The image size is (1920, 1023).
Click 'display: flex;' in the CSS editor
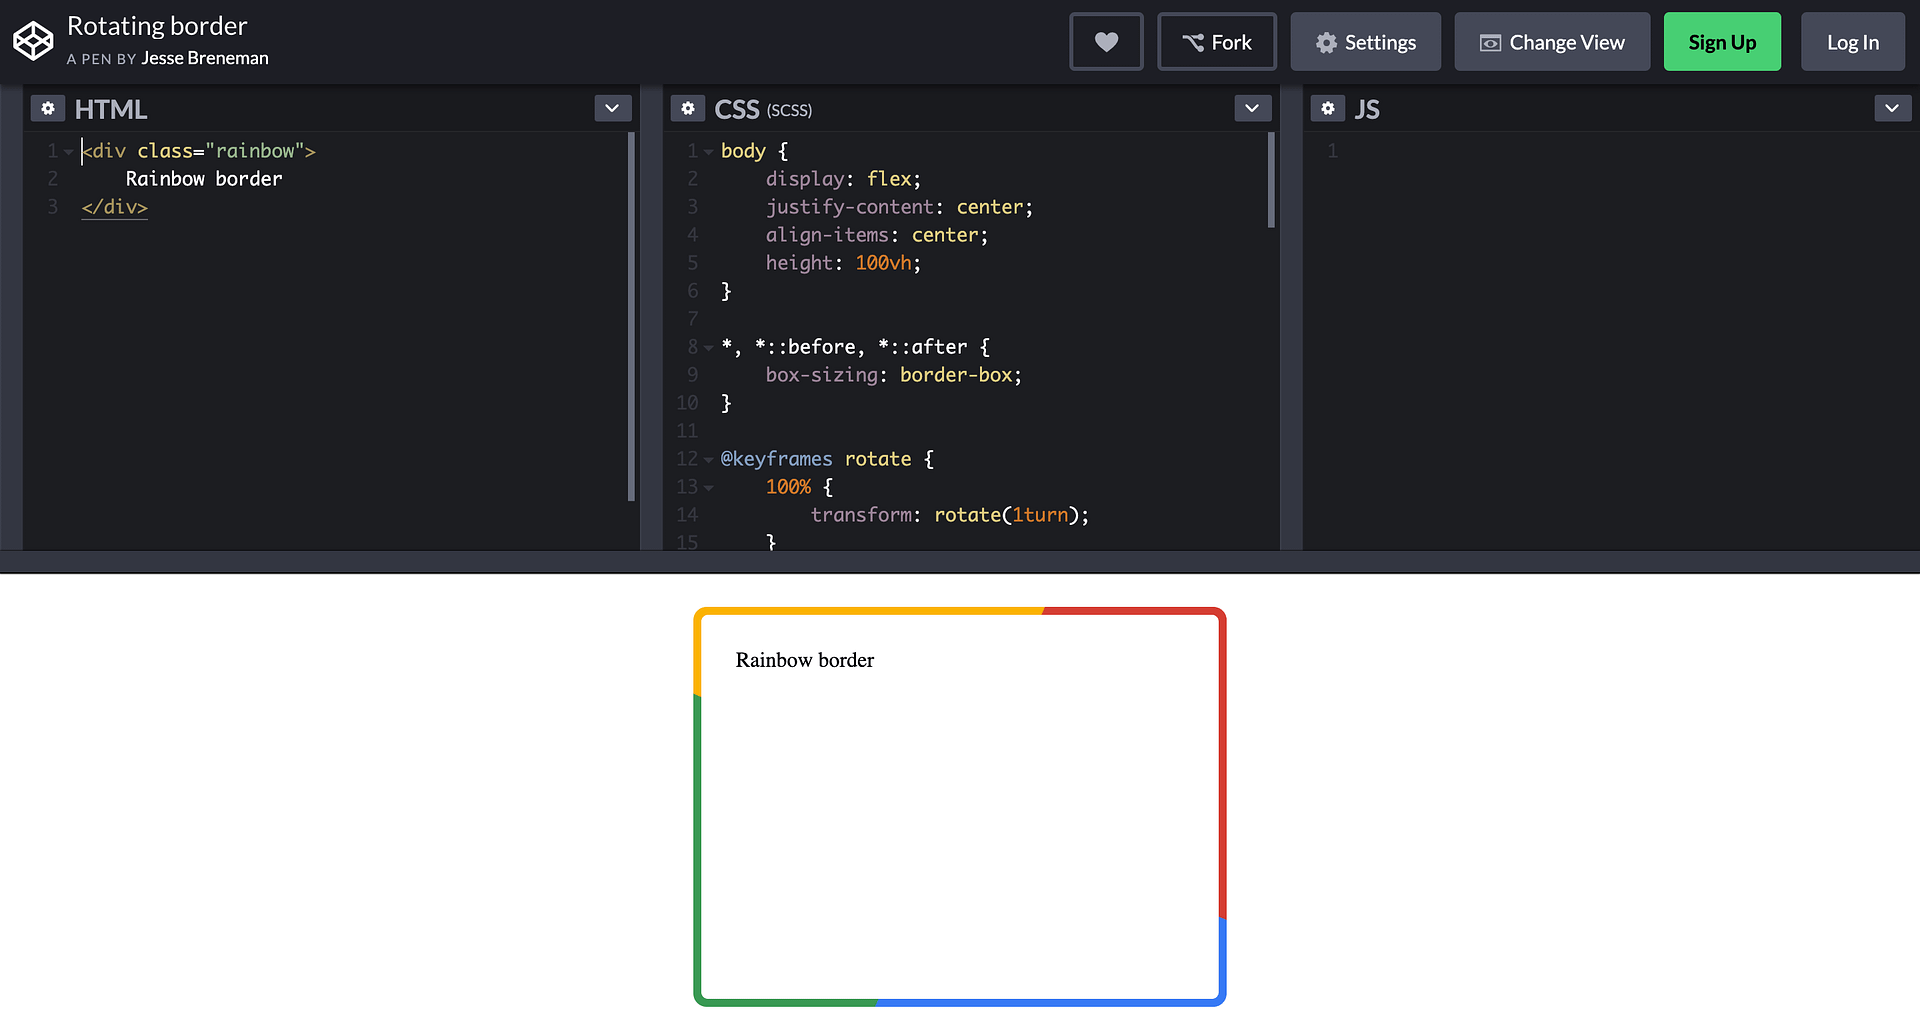(843, 179)
